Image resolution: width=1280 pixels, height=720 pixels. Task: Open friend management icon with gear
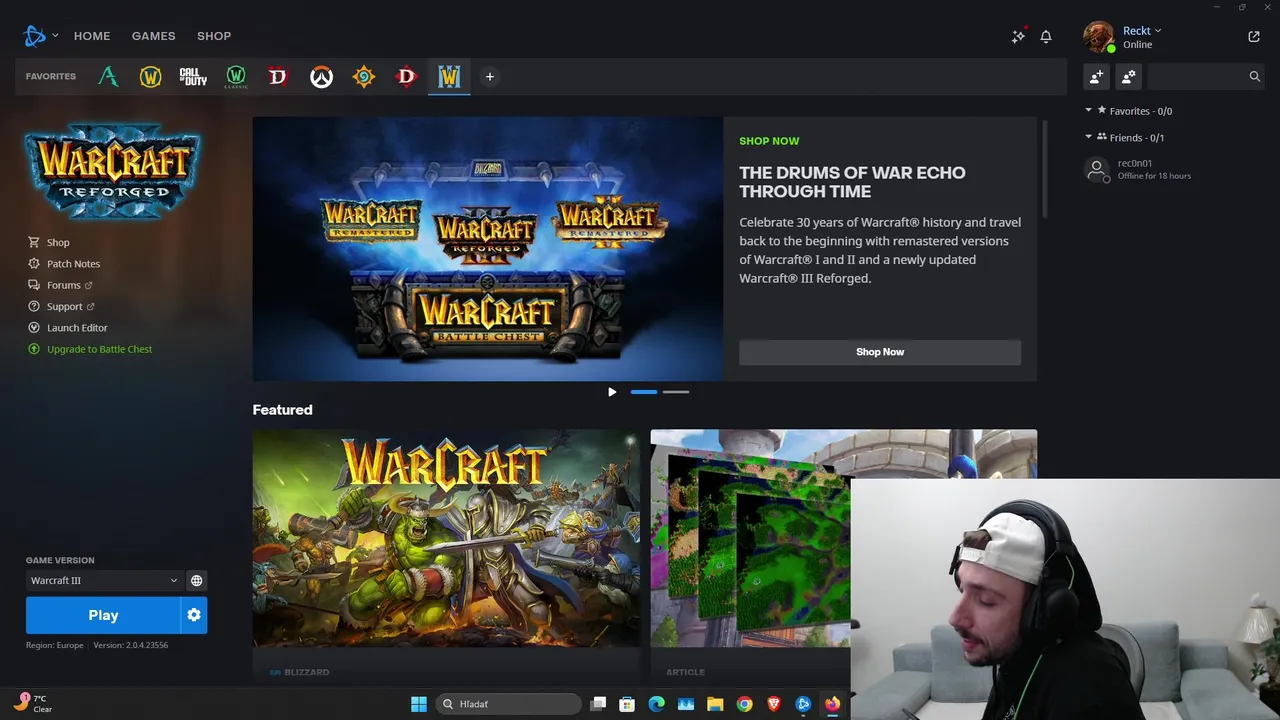1129,76
